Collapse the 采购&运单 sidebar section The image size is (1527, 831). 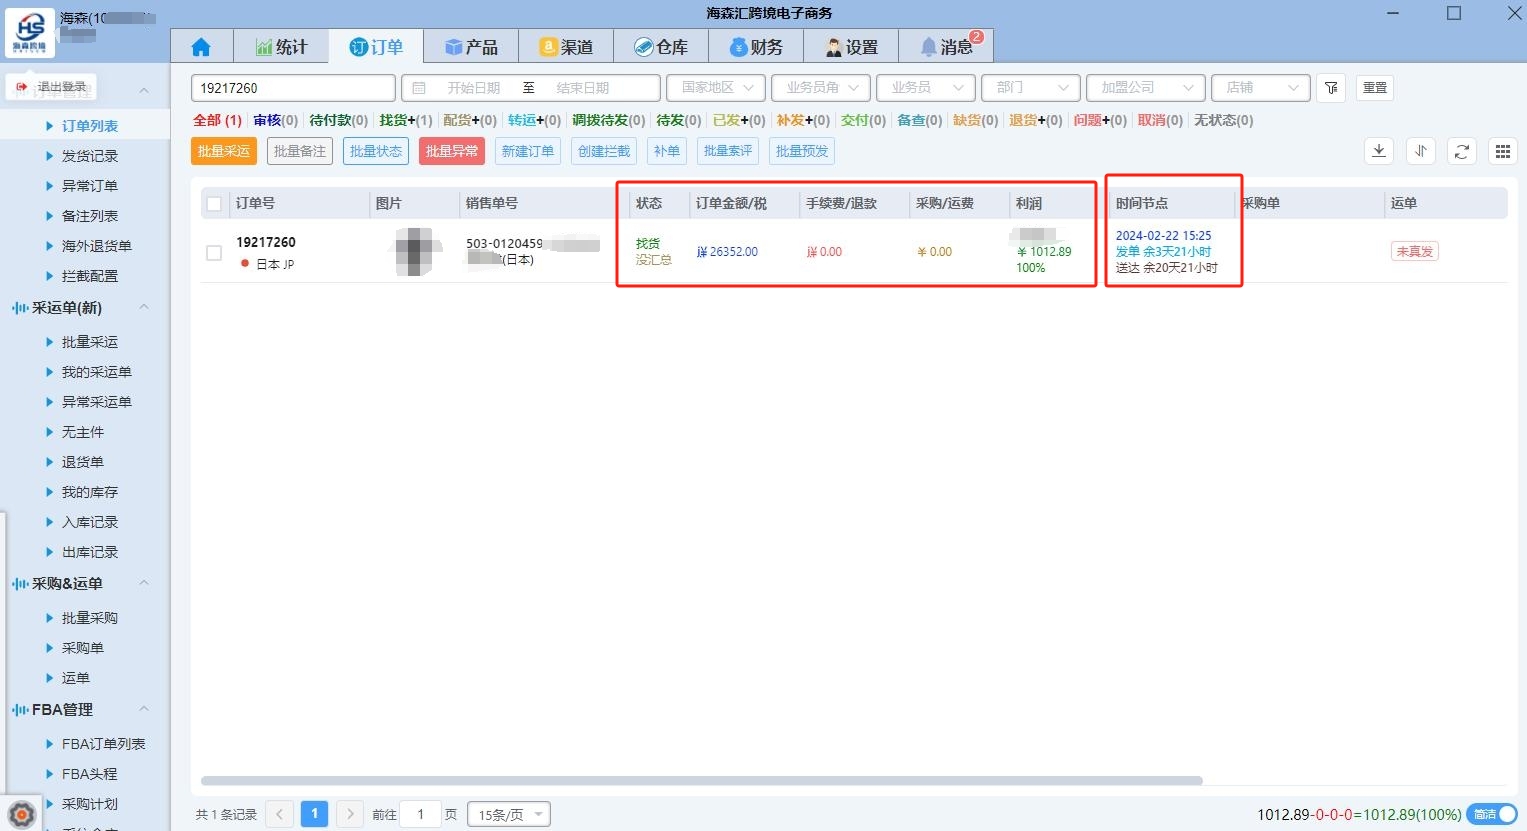click(144, 583)
